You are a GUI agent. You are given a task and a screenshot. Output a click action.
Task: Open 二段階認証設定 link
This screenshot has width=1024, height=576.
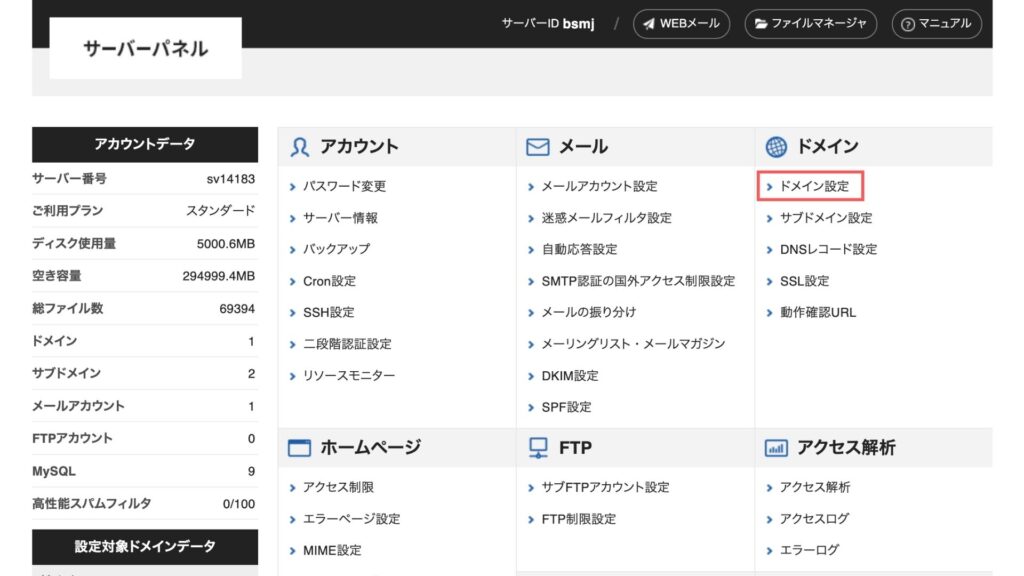(x=347, y=344)
